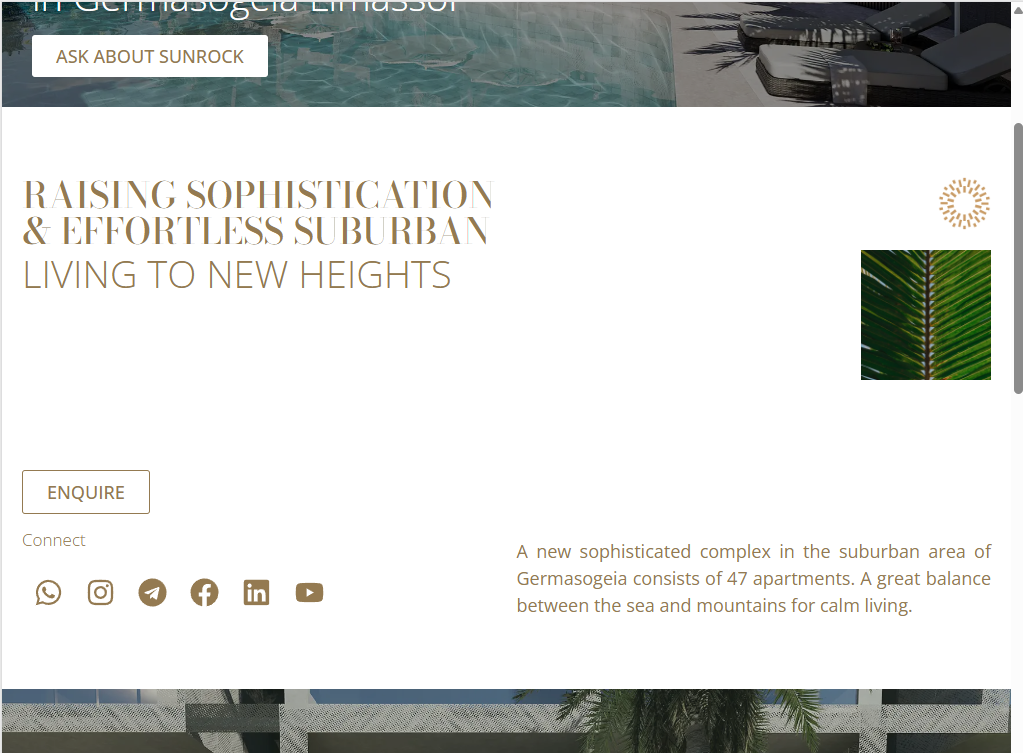Visit the Facebook page icon
Screen dimensions: 1023x753
click(204, 592)
